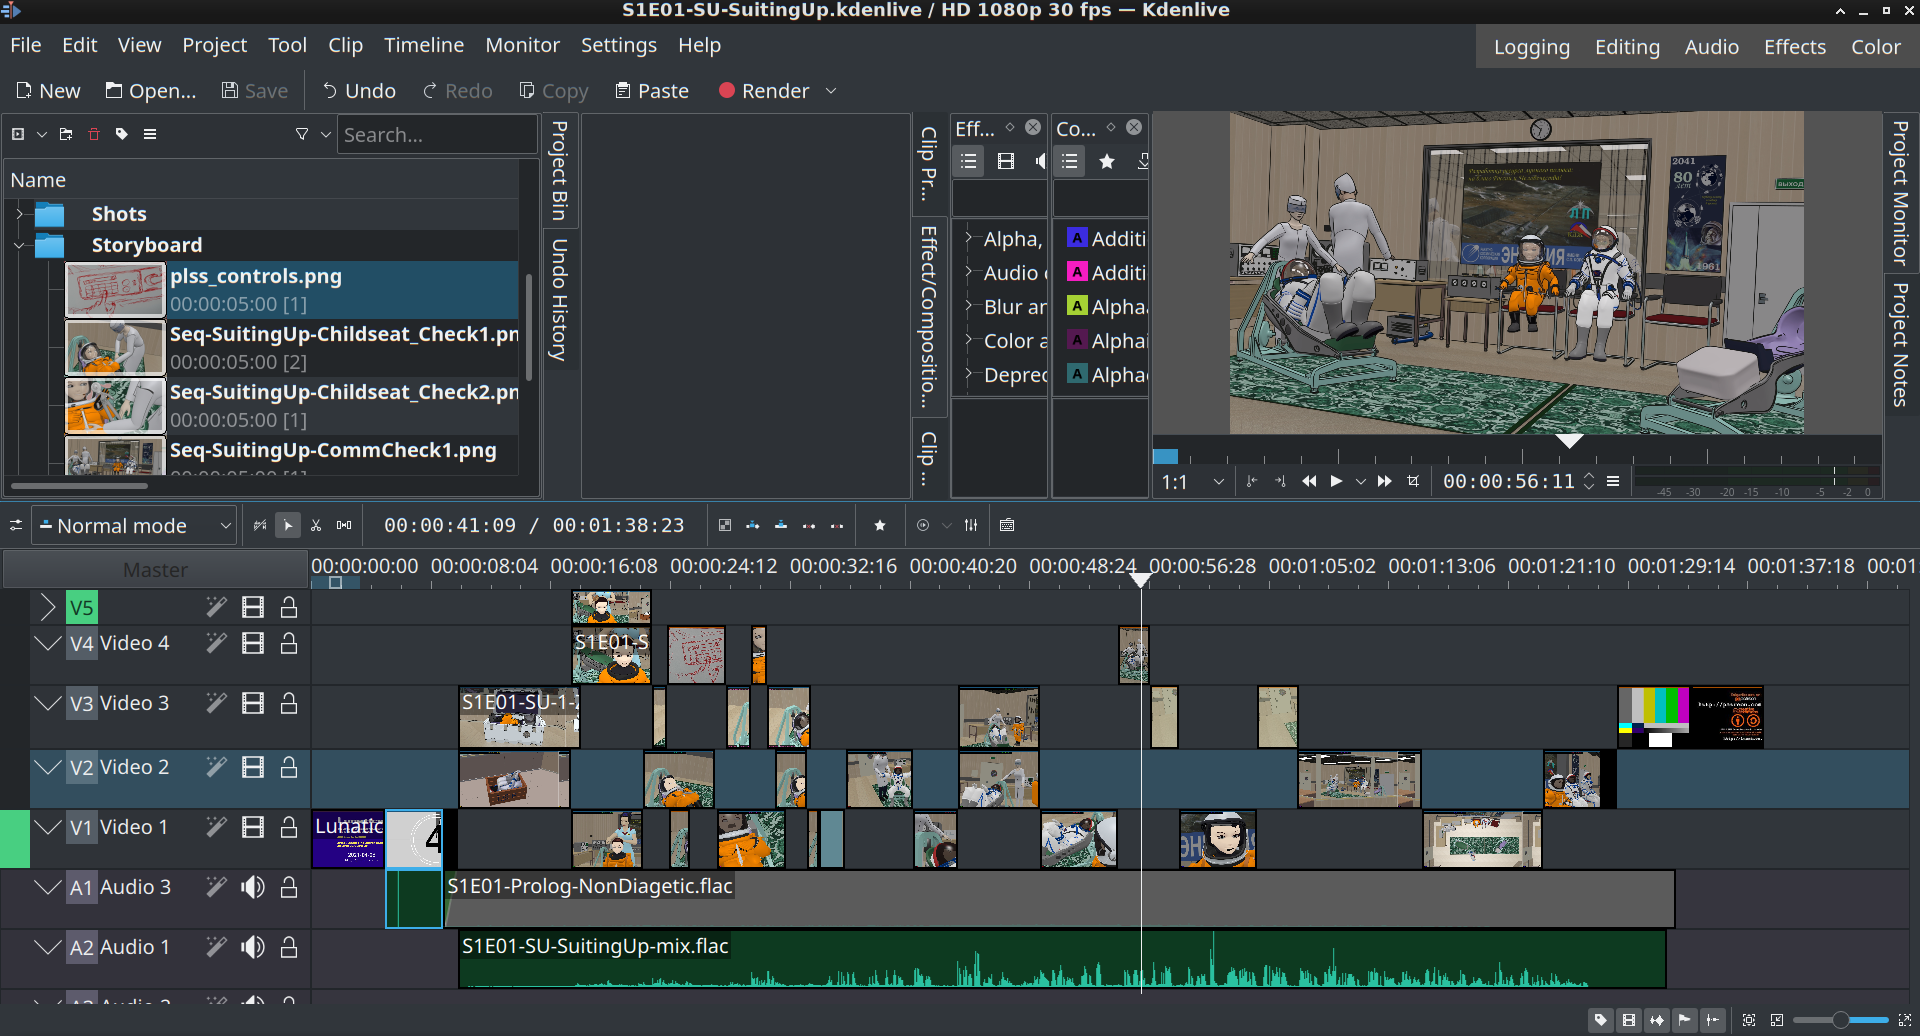Click the star favorite effects icon
The image size is (1920, 1036).
(x=880, y=525)
